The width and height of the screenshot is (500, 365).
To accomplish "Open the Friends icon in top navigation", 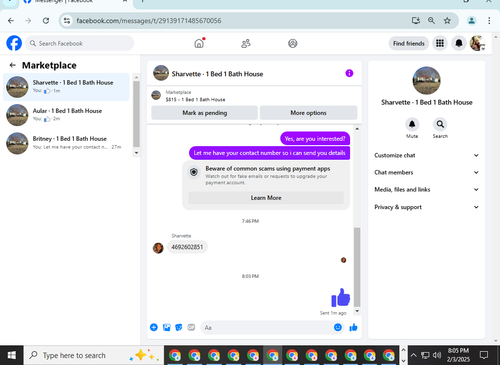I will click(x=246, y=43).
